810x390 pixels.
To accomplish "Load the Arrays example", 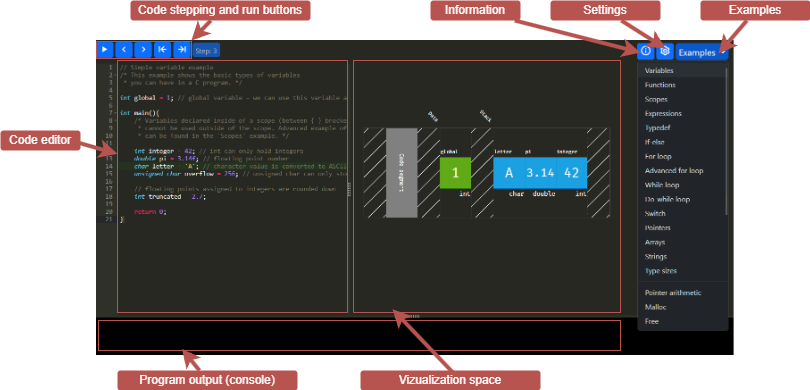I will (x=682, y=242).
